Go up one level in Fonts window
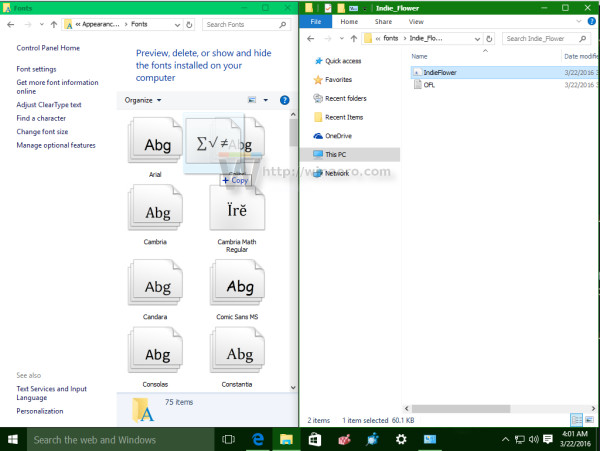The width and height of the screenshot is (600, 451). coord(54,24)
